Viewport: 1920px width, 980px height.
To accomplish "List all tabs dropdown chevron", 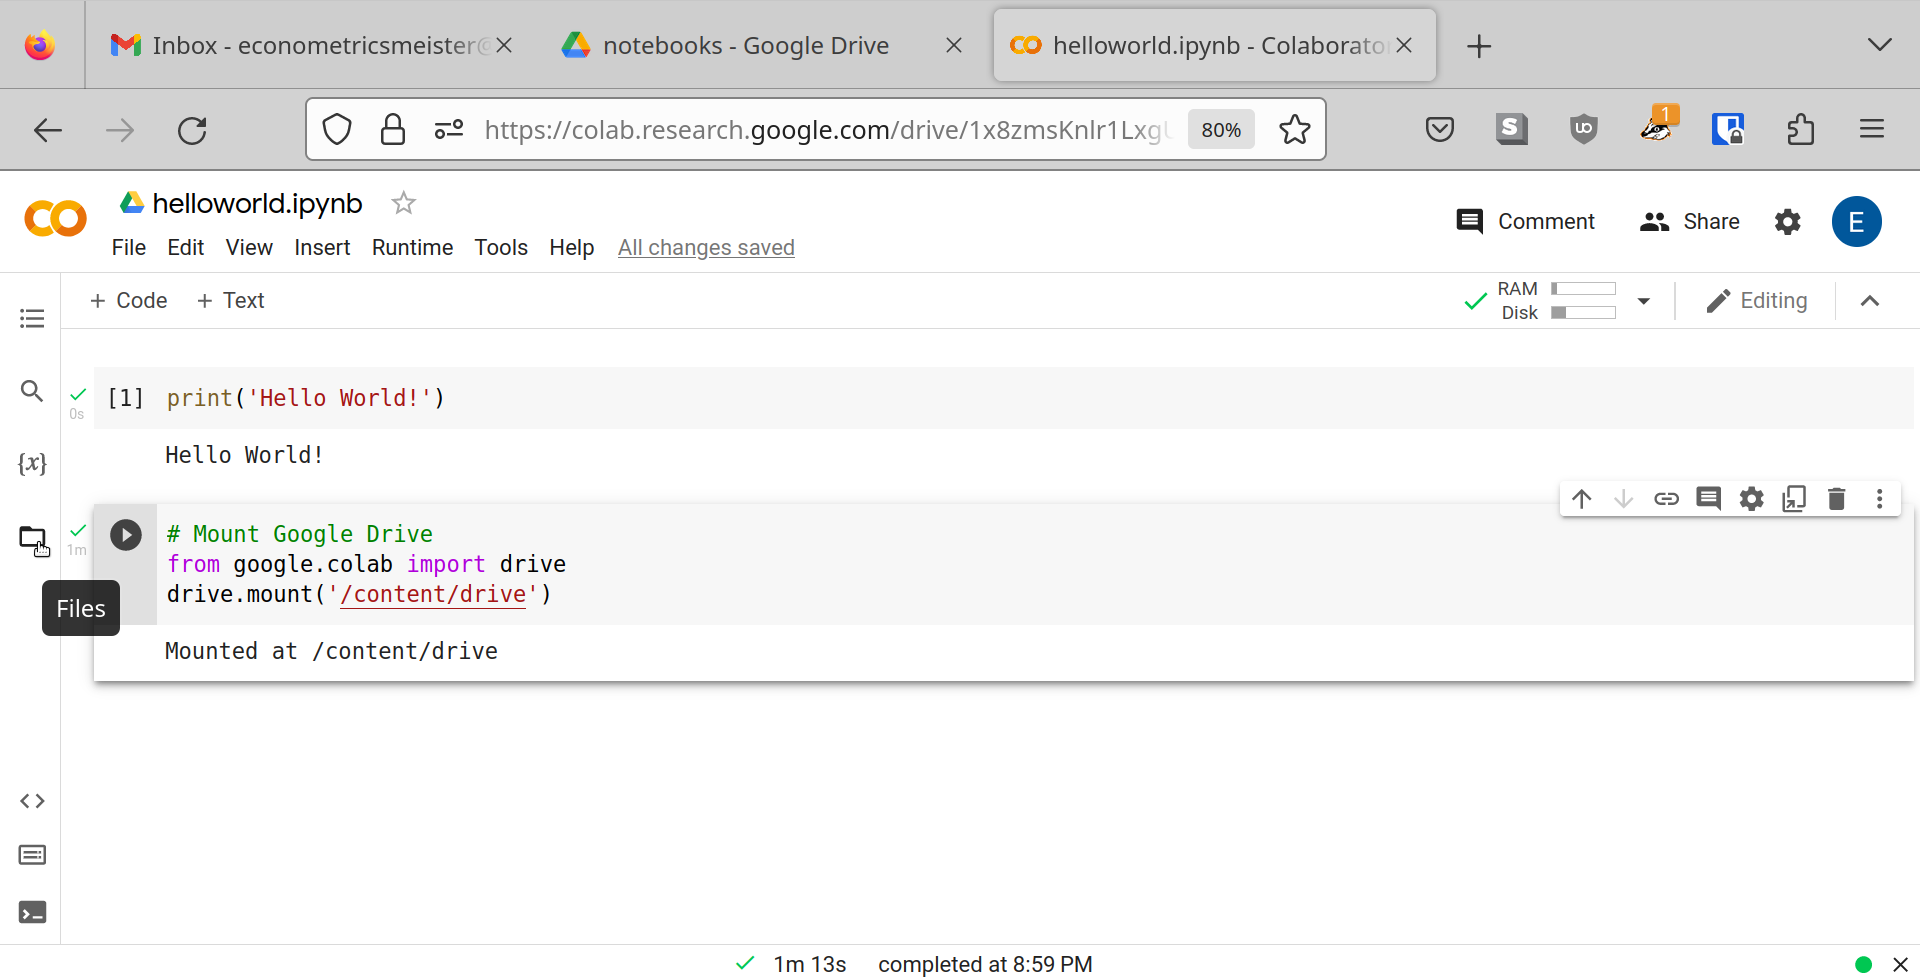I will point(1880,46).
